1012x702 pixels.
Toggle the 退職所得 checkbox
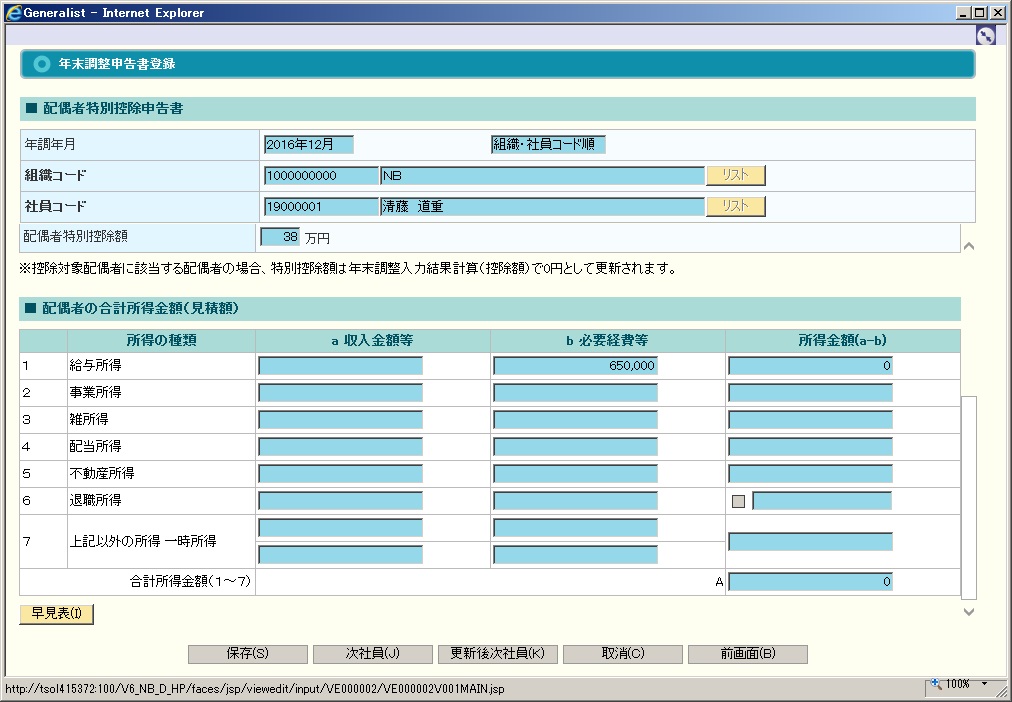coord(739,501)
